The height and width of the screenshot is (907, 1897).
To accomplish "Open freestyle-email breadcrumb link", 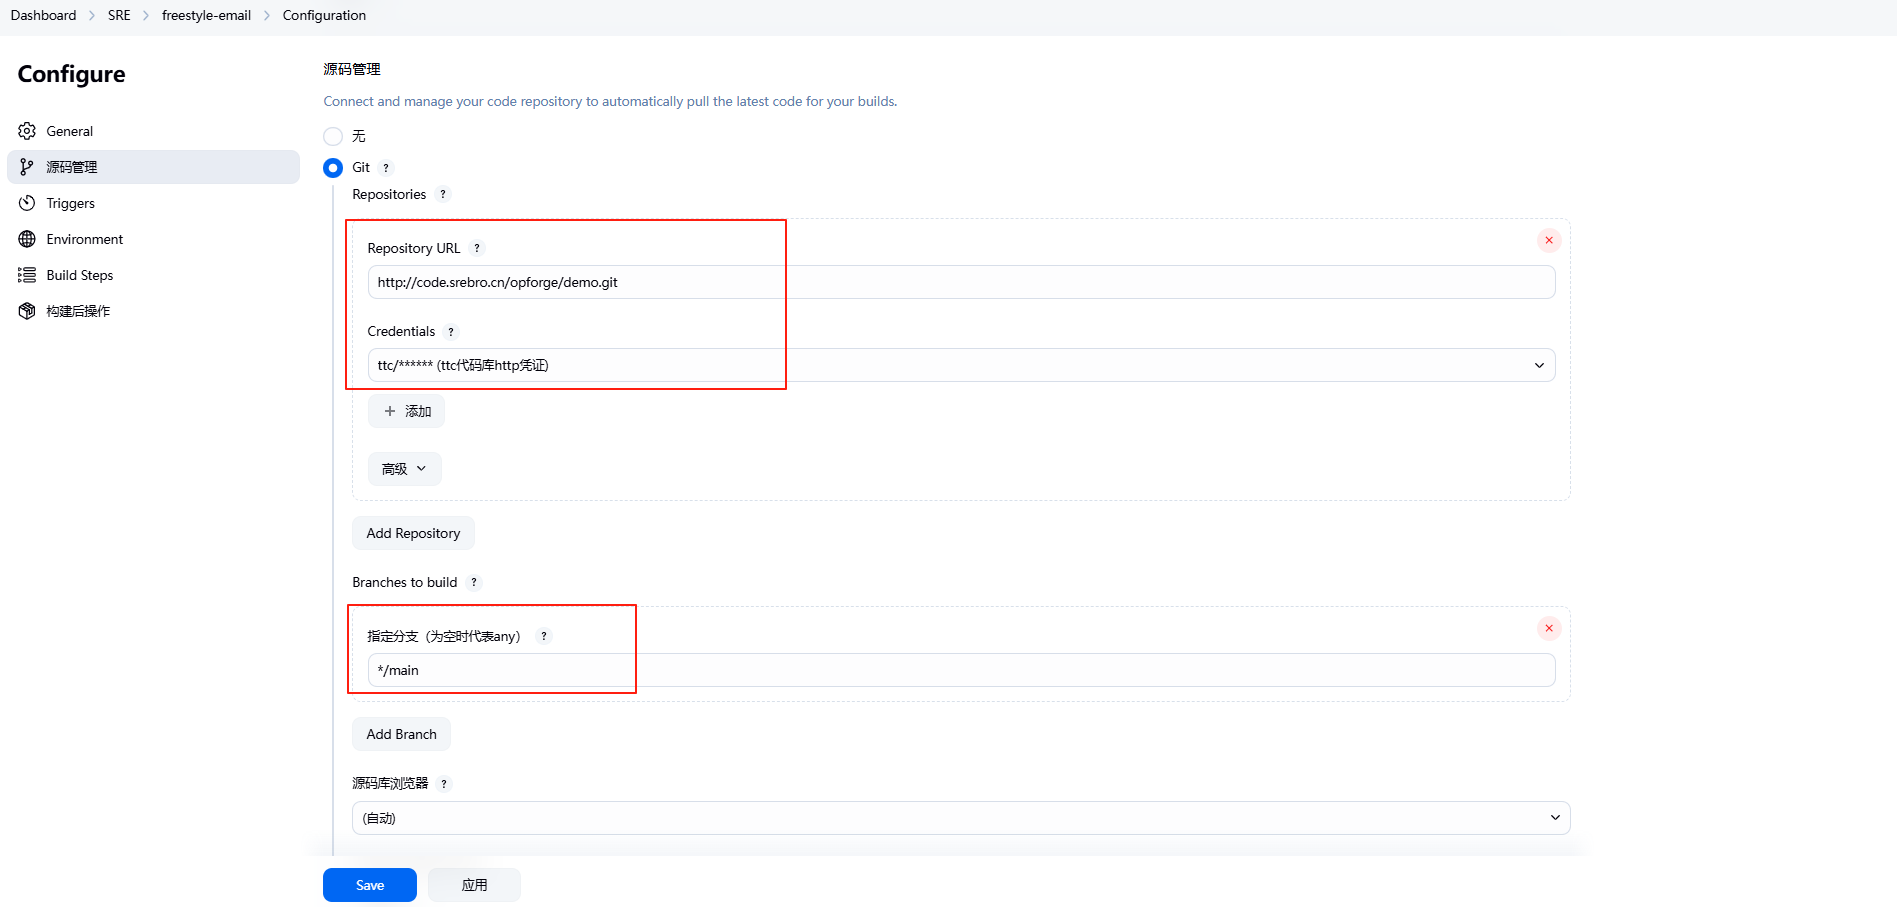I will pyautogui.click(x=206, y=15).
